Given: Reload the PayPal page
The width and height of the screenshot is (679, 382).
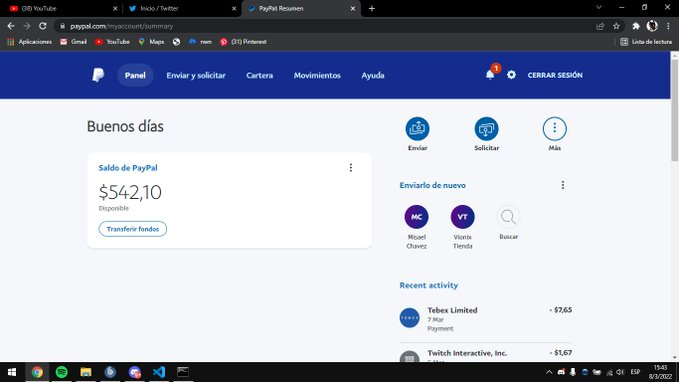Looking at the screenshot, I should [x=42, y=26].
